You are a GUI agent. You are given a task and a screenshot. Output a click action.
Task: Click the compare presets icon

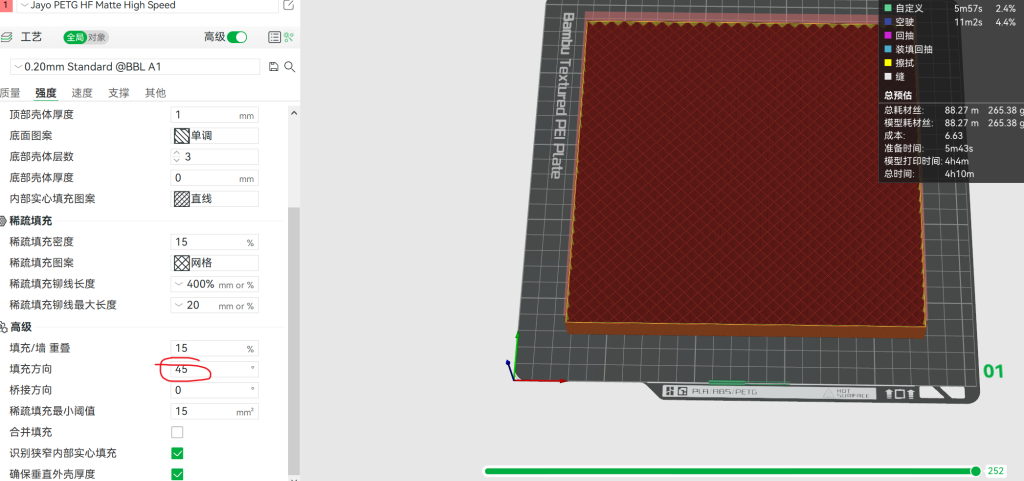click(x=289, y=37)
